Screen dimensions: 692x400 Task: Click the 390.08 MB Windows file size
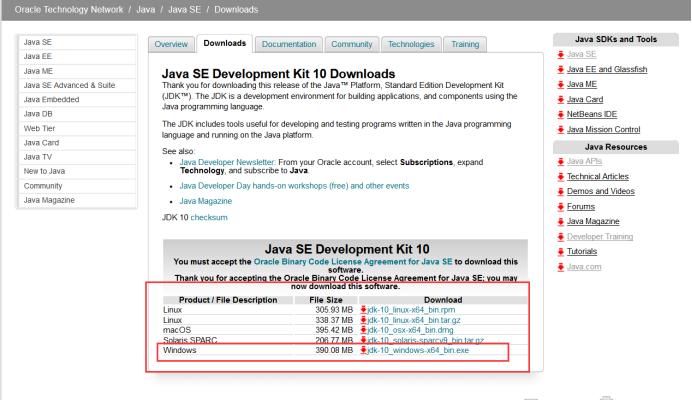coord(334,350)
